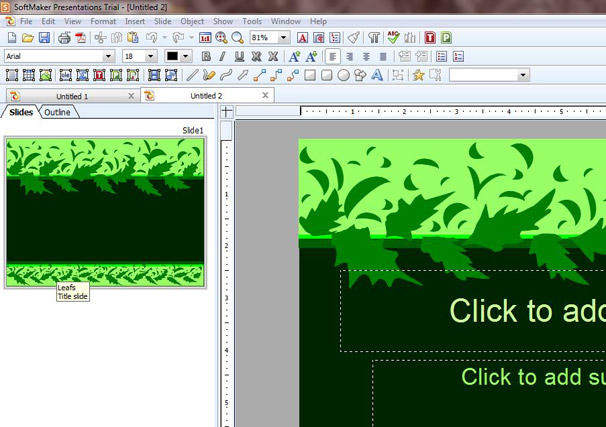Open the 81% zoom level dropdown

click(284, 38)
